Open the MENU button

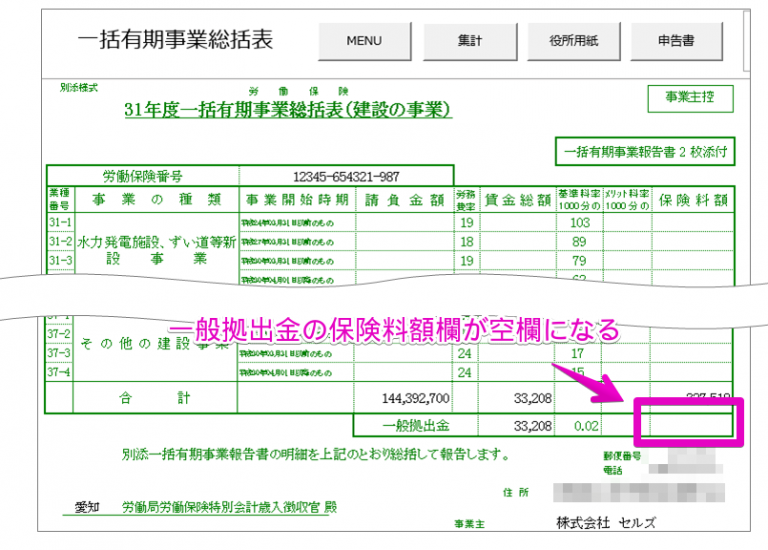pos(364,41)
